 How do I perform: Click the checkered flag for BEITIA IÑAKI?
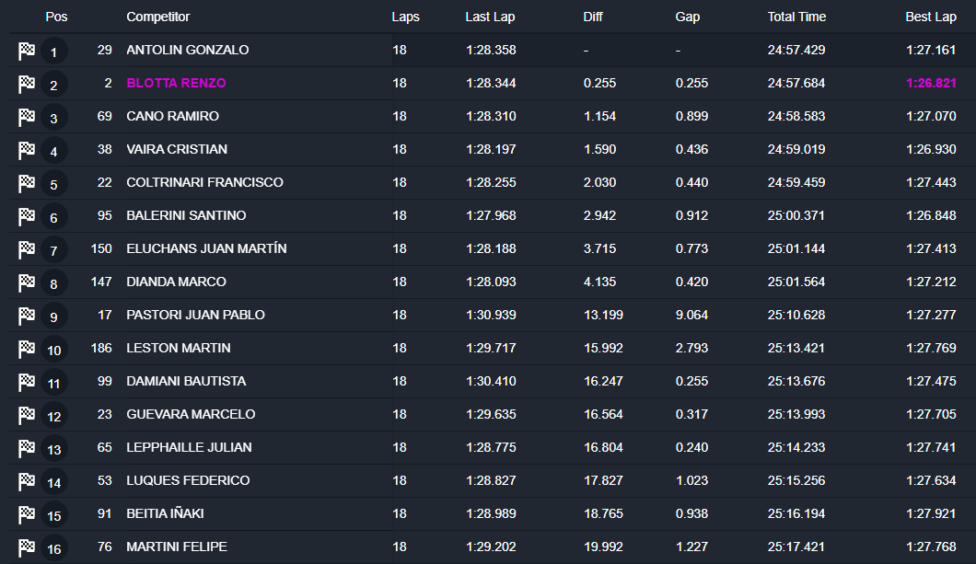coord(27,514)
